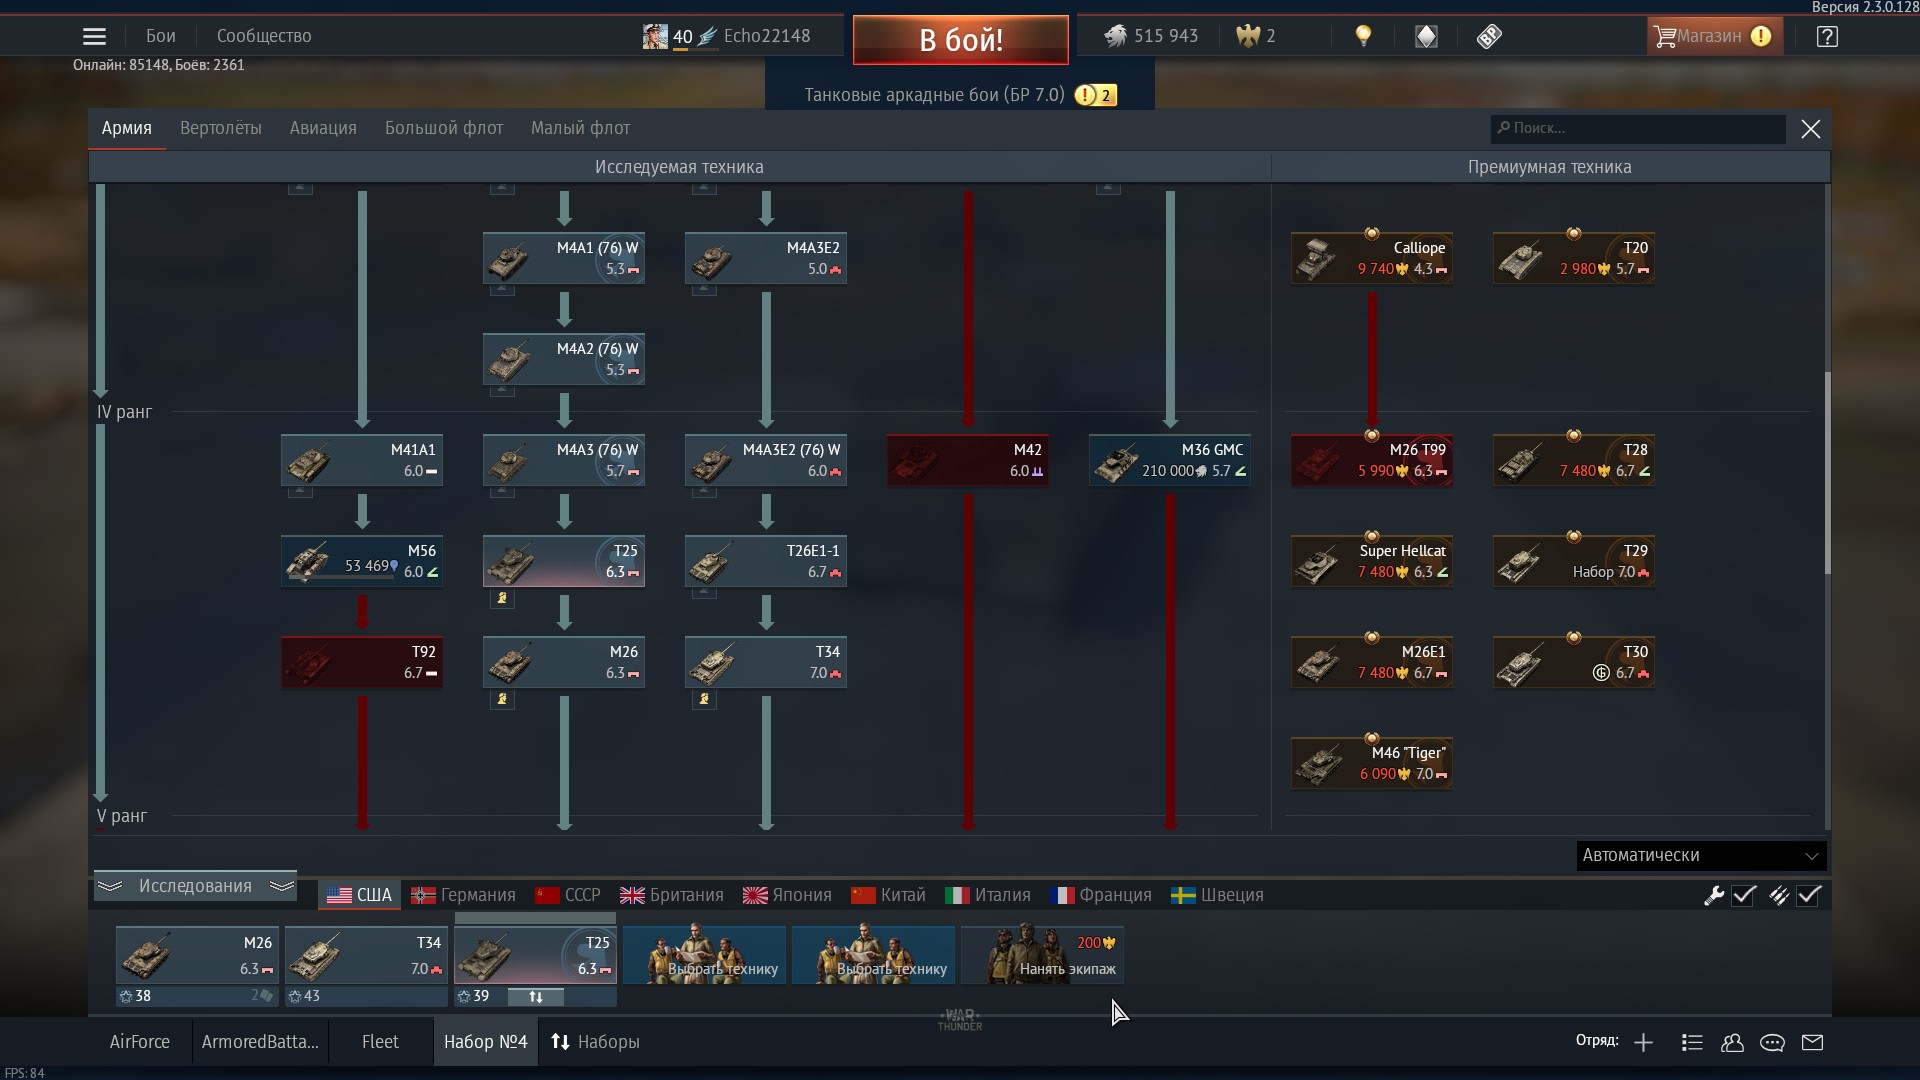
Task: Open the Магазин shop button
Action: coord(1714,37)
